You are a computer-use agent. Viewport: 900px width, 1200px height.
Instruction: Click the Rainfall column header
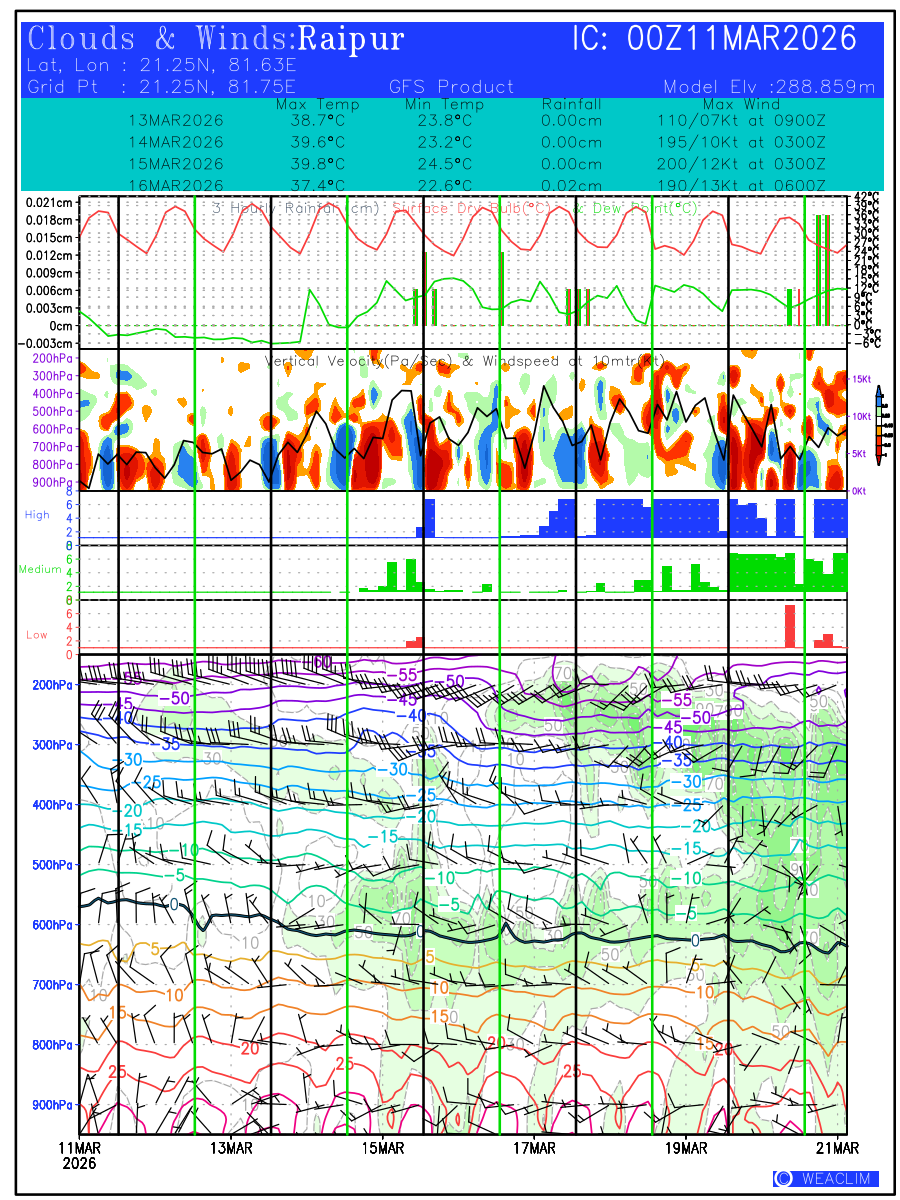pos(571,104)
